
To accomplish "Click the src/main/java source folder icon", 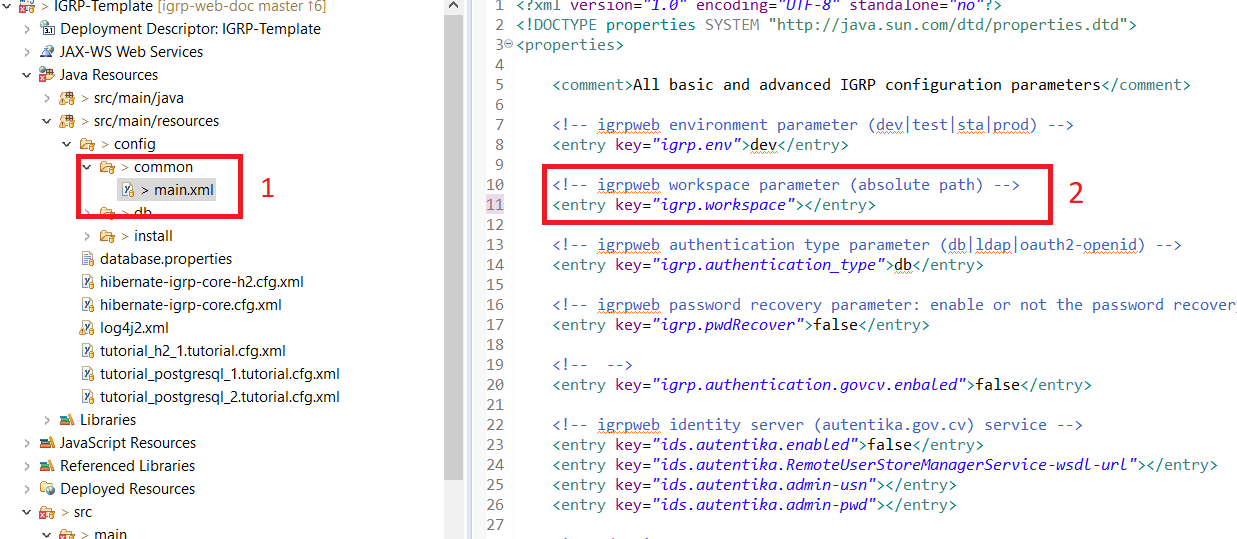I will (x=67, y=98).
